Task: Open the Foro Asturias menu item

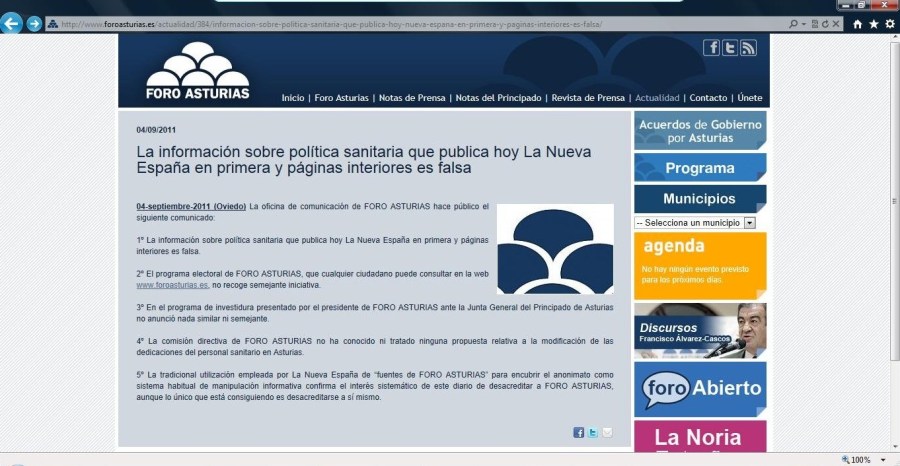Action: 342,98
